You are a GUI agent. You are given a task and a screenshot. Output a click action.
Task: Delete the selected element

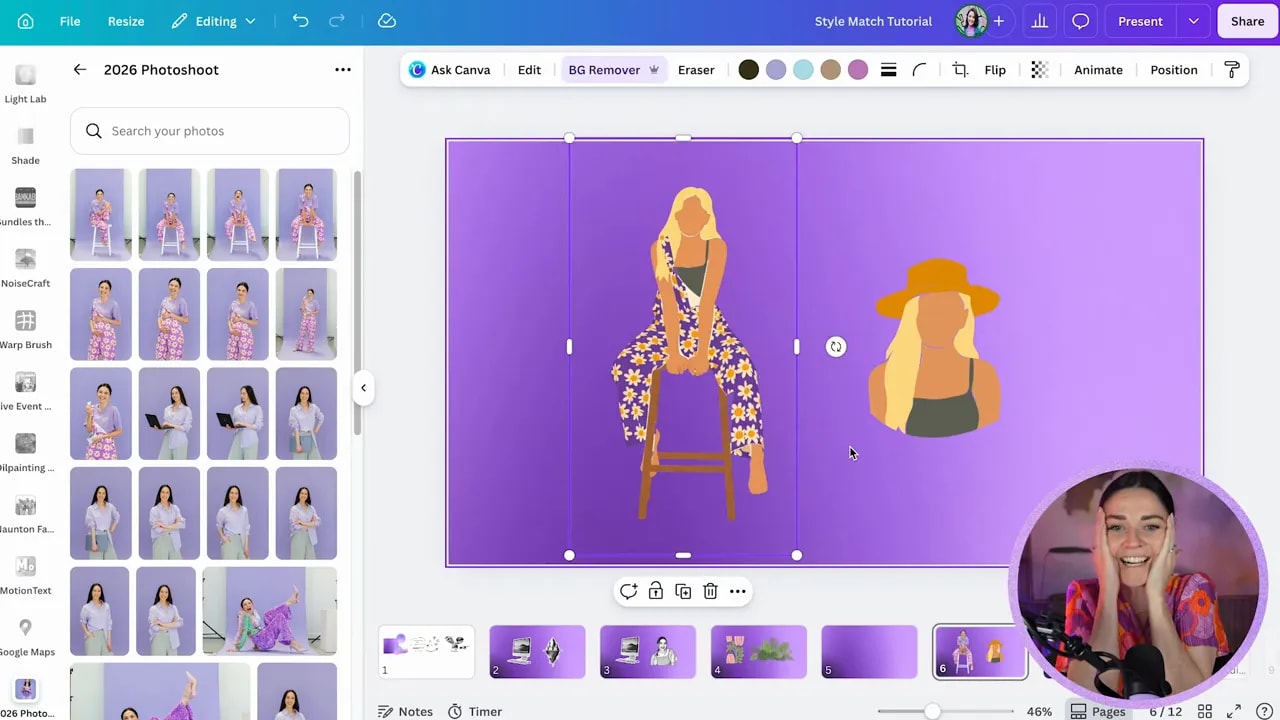(710, 591)
